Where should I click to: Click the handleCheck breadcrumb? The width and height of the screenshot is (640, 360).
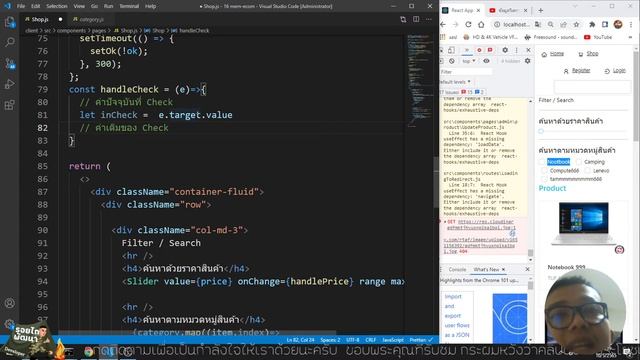(194, 31)
